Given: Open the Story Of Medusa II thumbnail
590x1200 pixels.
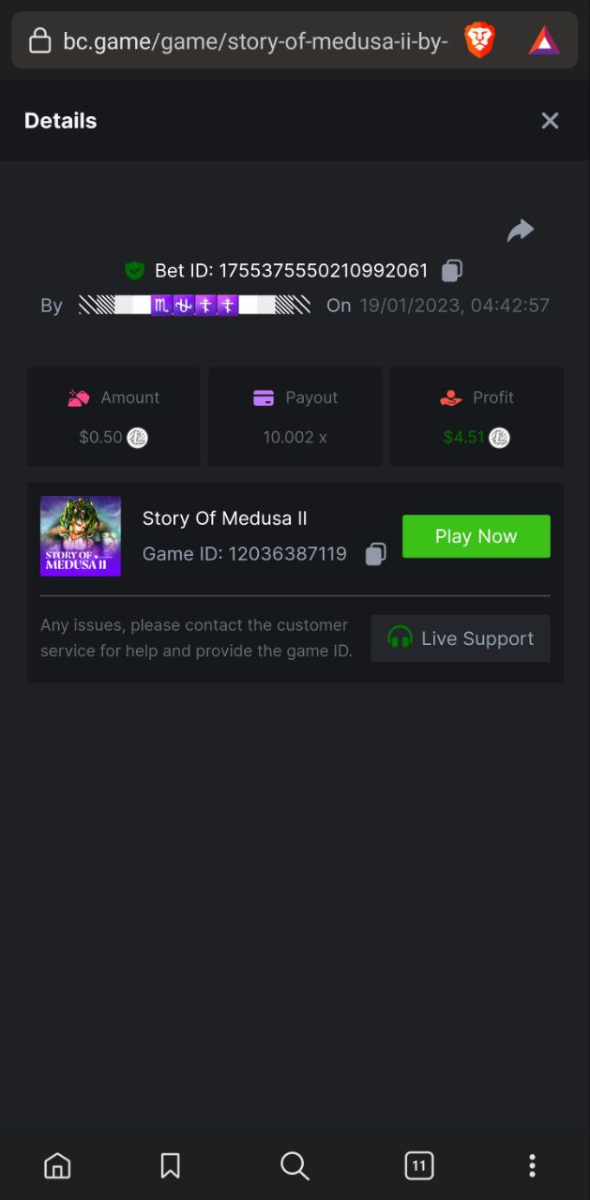Looking at the screenshot, I should coord(80,536).
